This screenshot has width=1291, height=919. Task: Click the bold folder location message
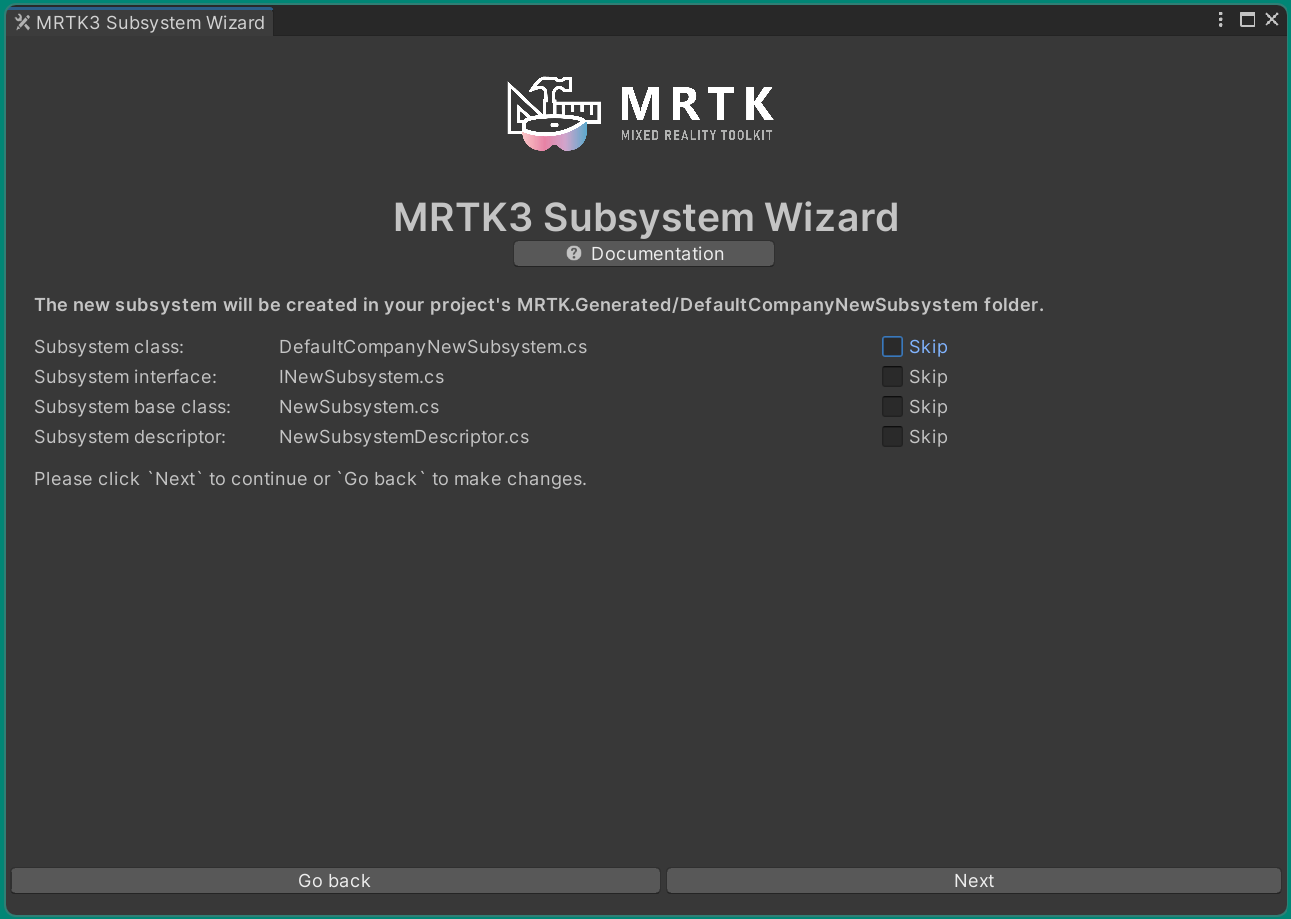(539, 305)
